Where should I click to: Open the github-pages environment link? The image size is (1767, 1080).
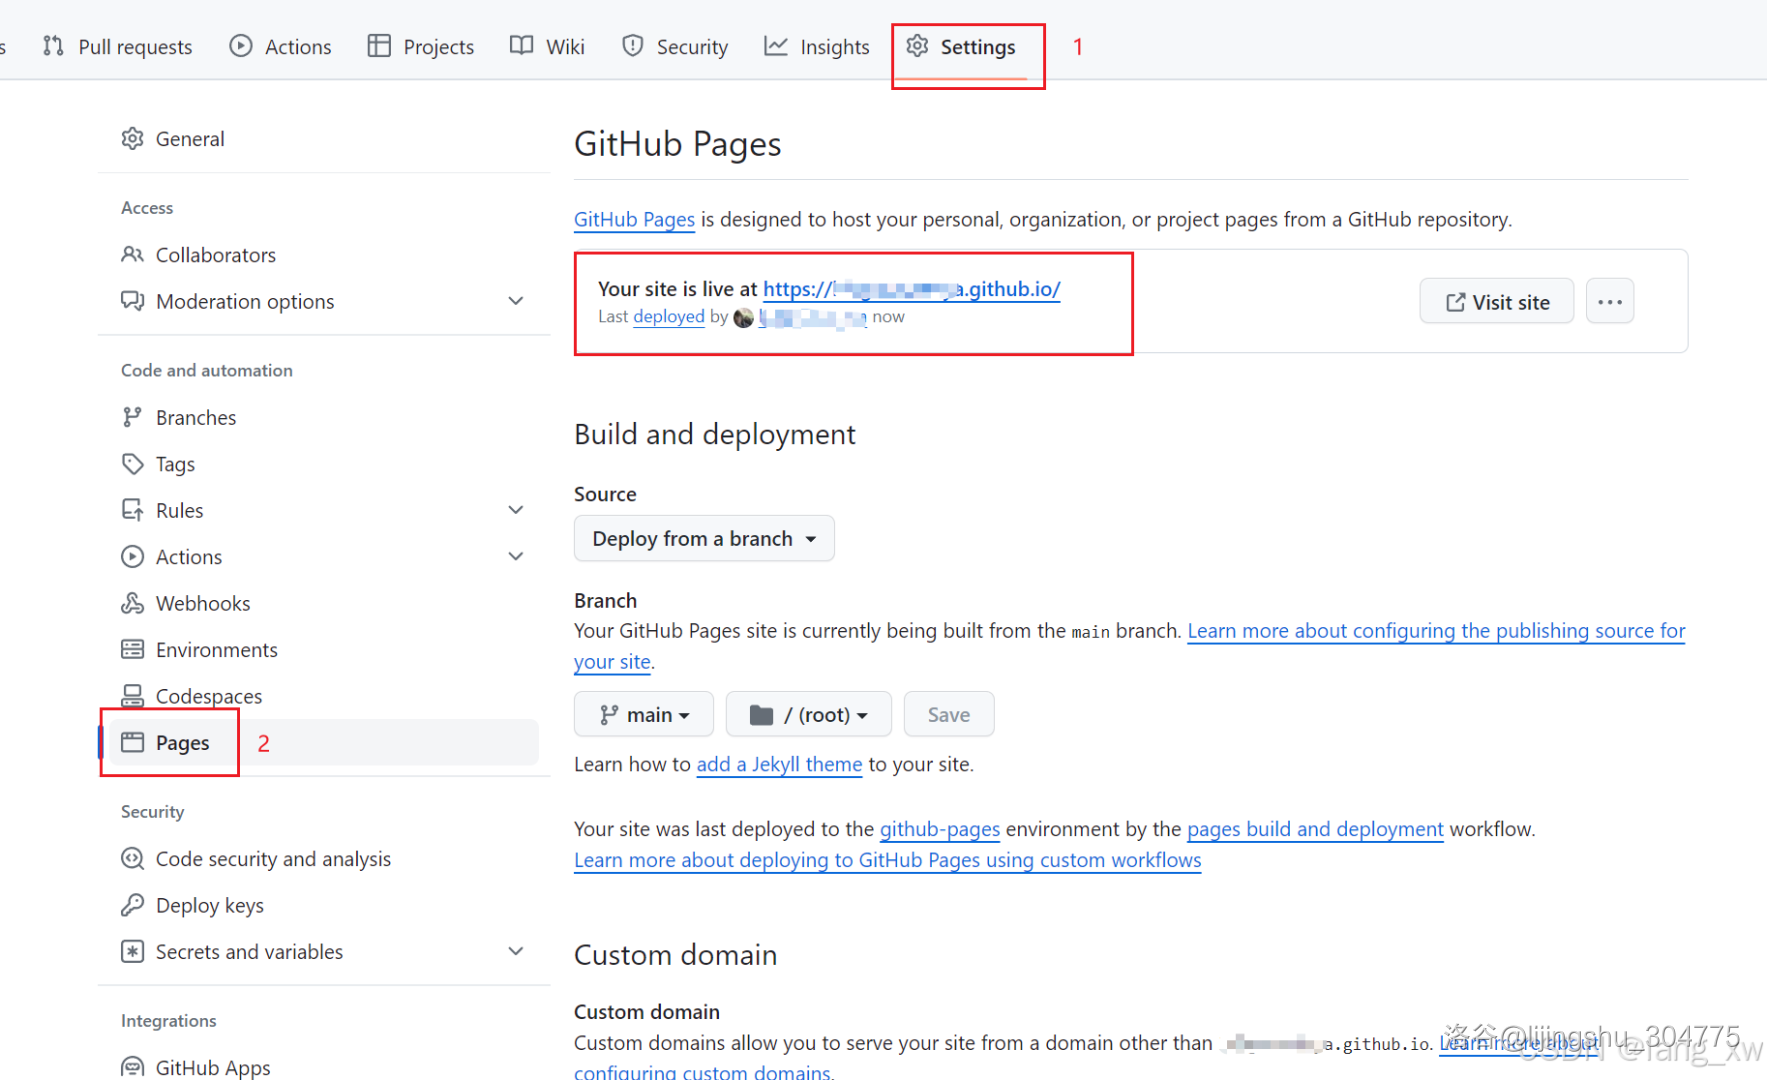(x=940, y=829)
